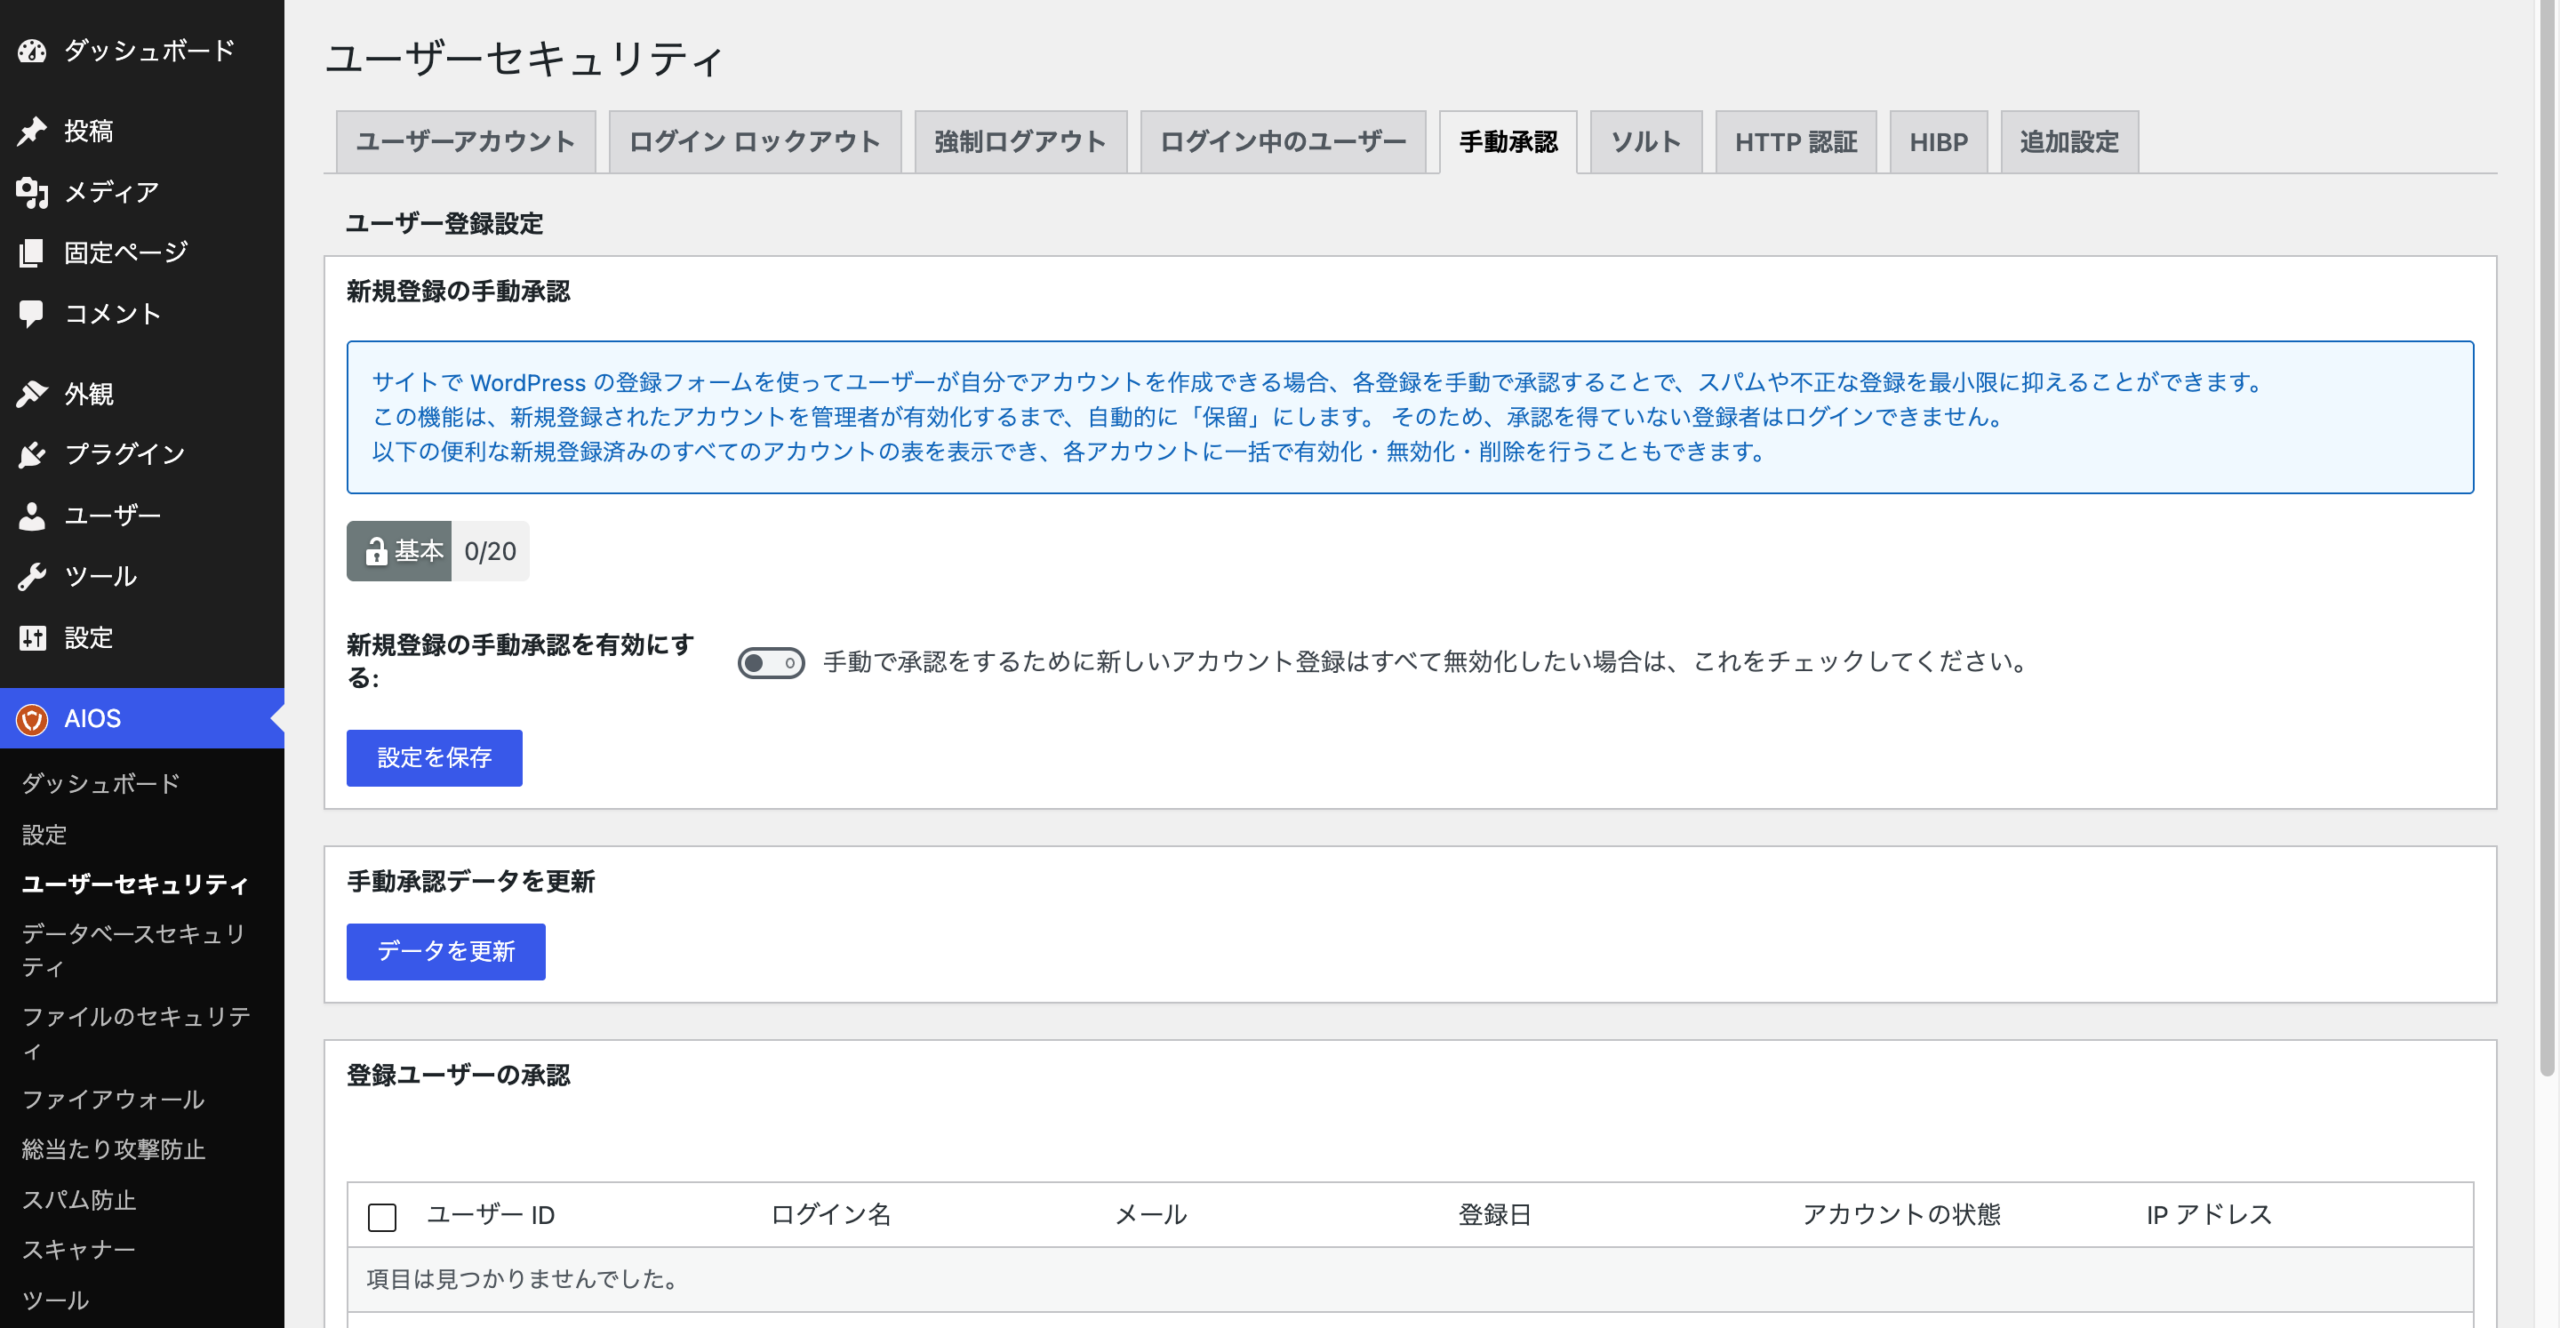Click the Appearance (外観) brush icon
Viewport: 2560px width, 1328px height.
(32, 394)
